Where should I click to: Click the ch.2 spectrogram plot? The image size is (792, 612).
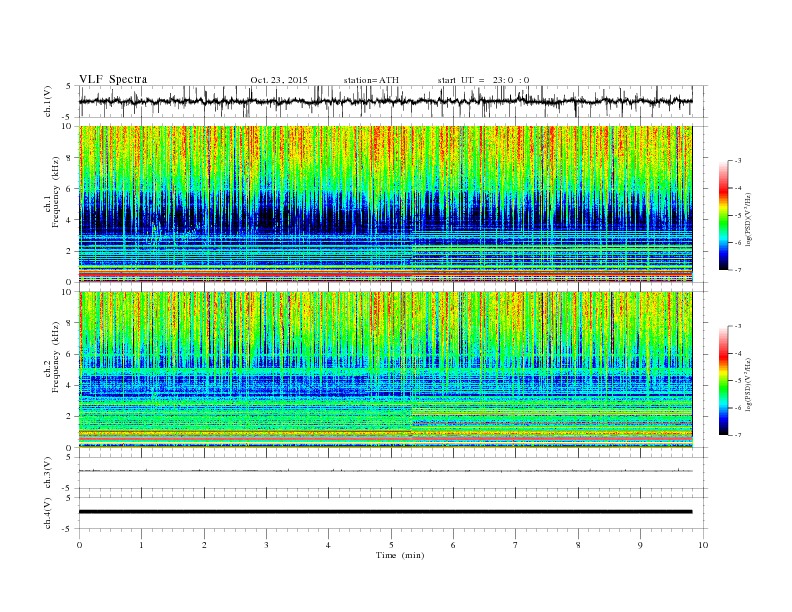[386, 369]
